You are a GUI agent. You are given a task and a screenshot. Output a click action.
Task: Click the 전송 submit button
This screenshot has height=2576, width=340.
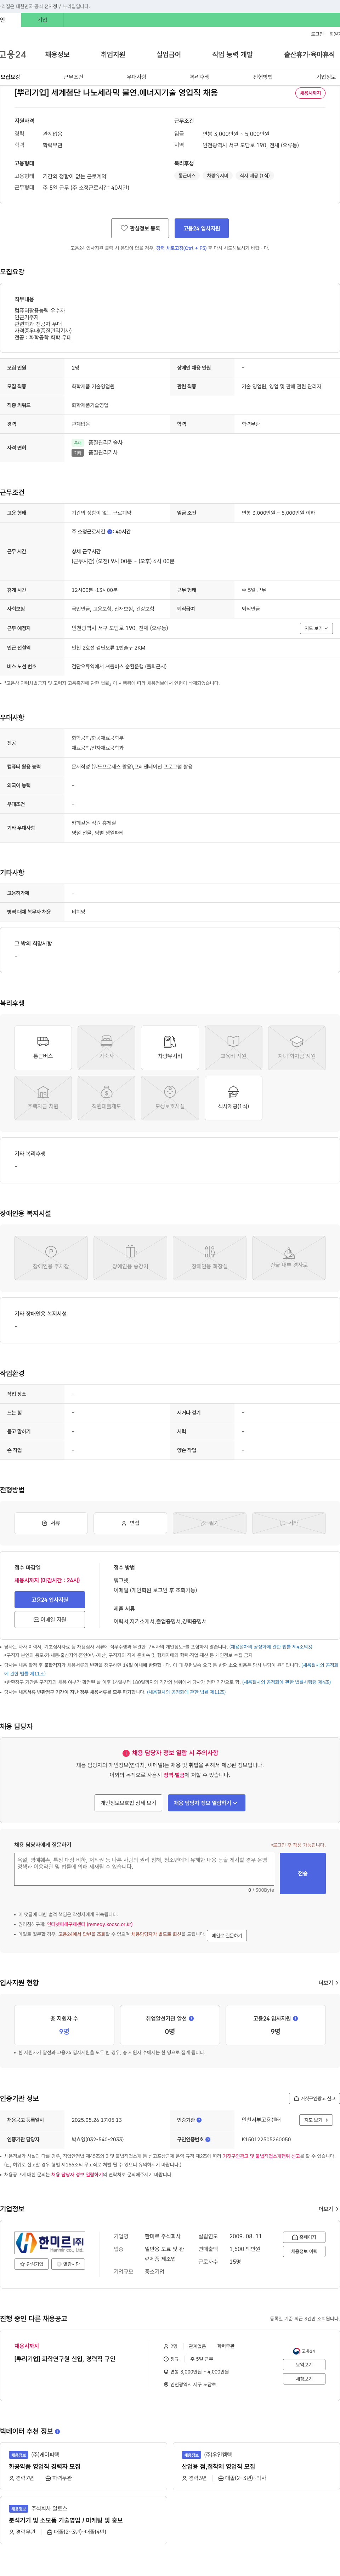(303, 1874)
